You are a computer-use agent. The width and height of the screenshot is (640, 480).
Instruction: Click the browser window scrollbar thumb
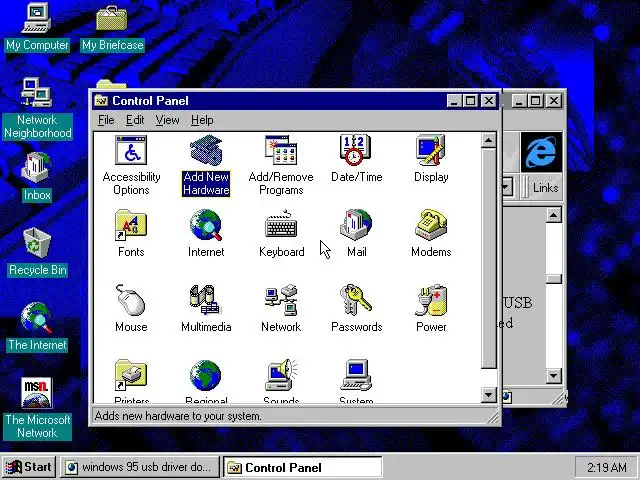[x=553, y=279]
